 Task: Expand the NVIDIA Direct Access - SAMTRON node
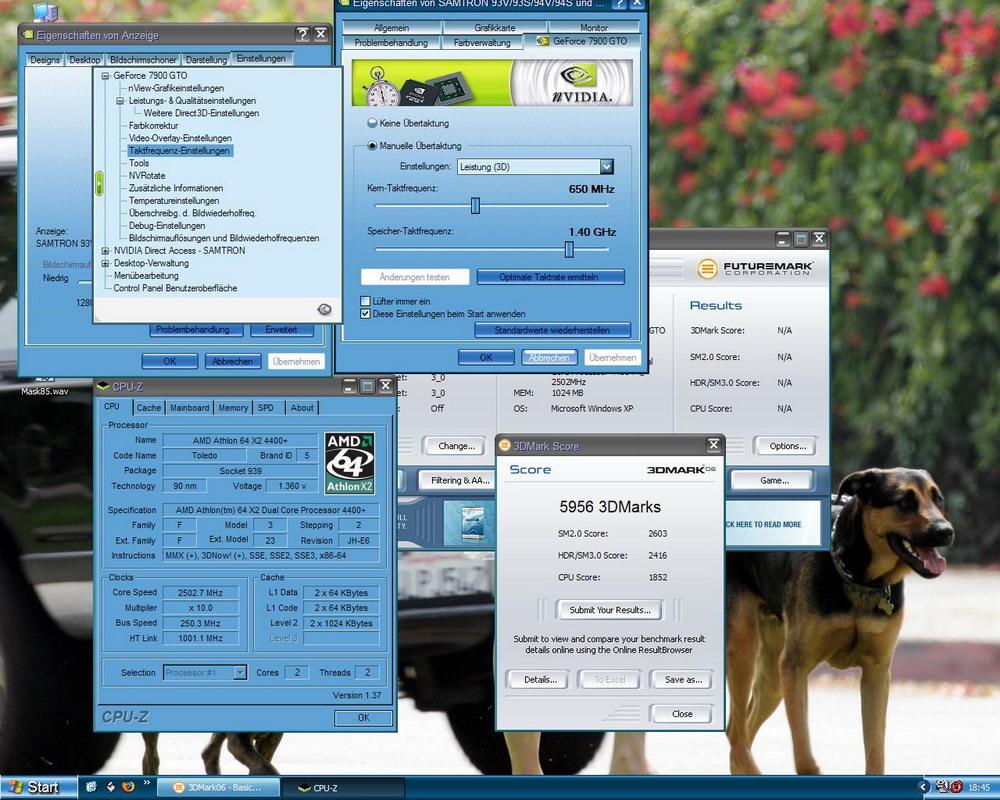pos(105,251)
